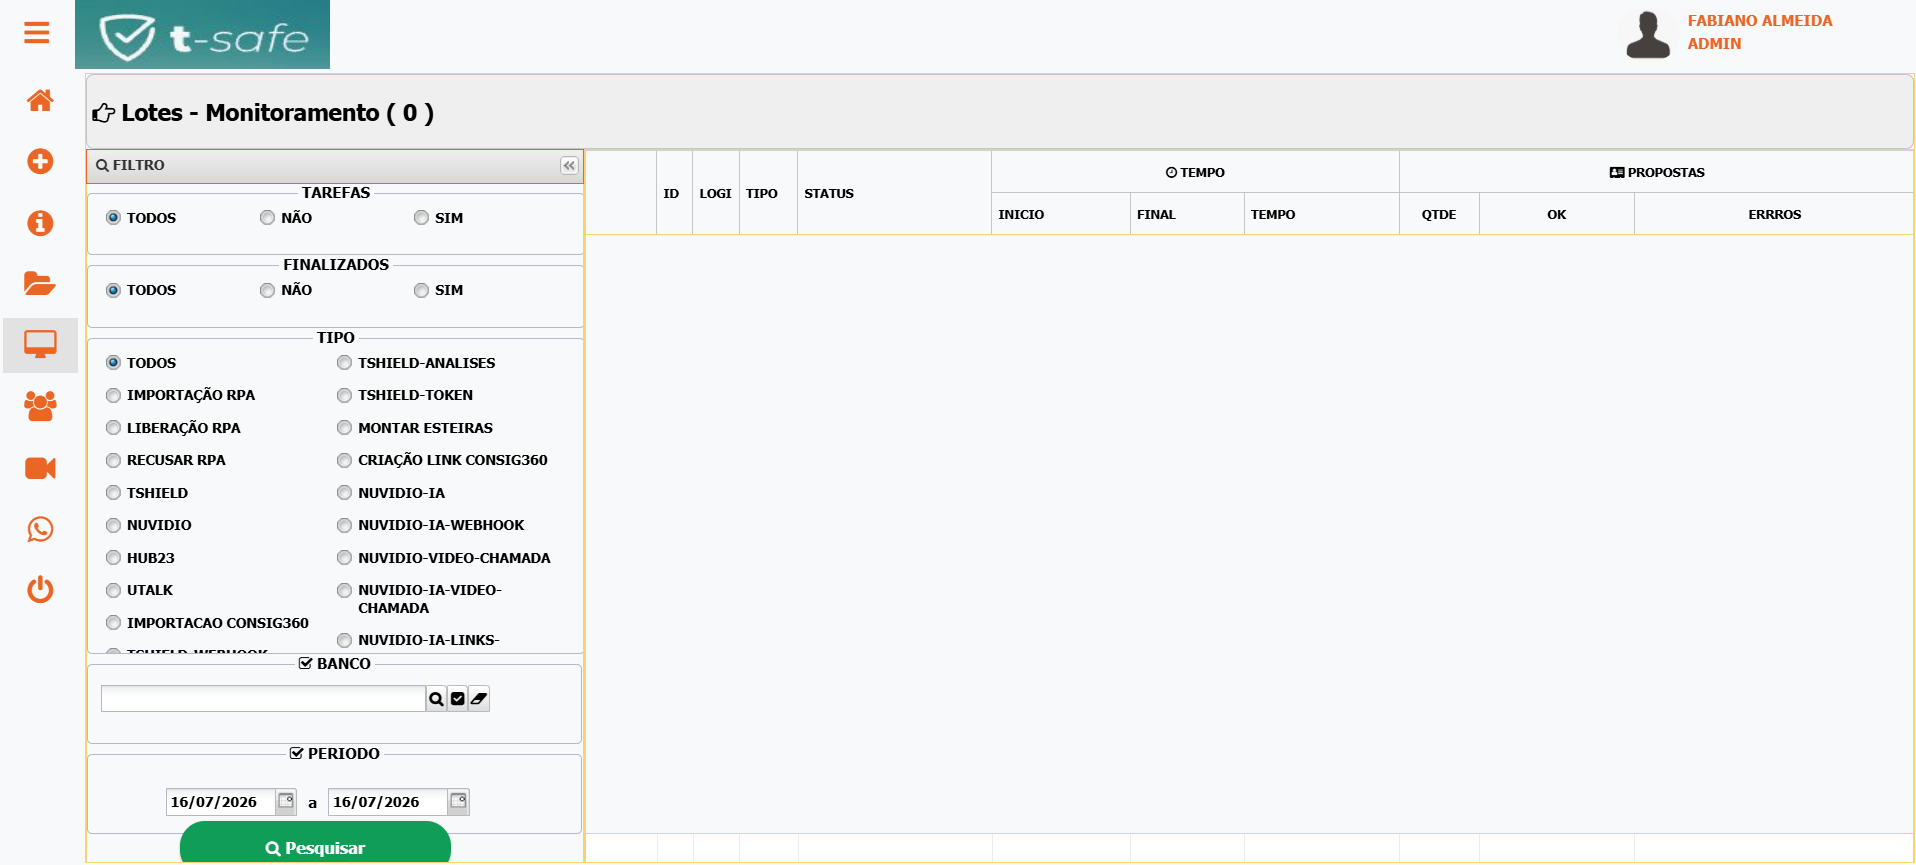Open the folder sidebar icon
This screenshot has width=1916, height=865.
tap(40, 283)
